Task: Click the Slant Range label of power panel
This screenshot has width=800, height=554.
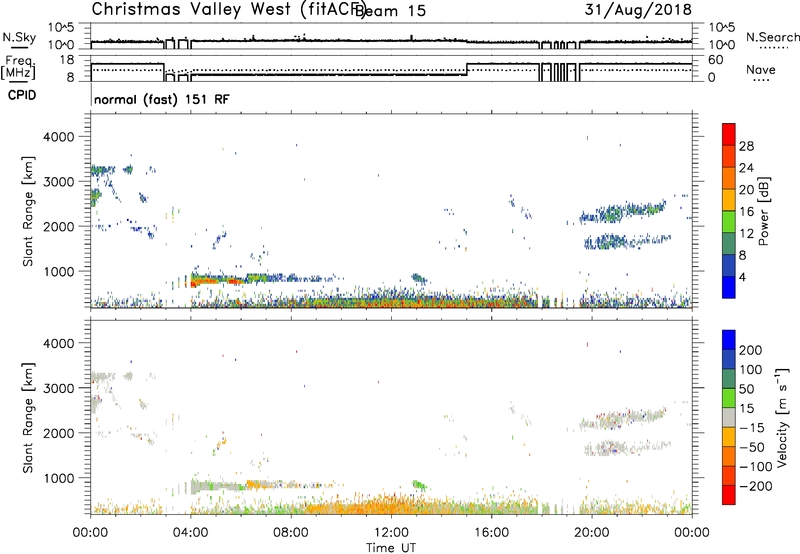Action: (x=28, y=211)
